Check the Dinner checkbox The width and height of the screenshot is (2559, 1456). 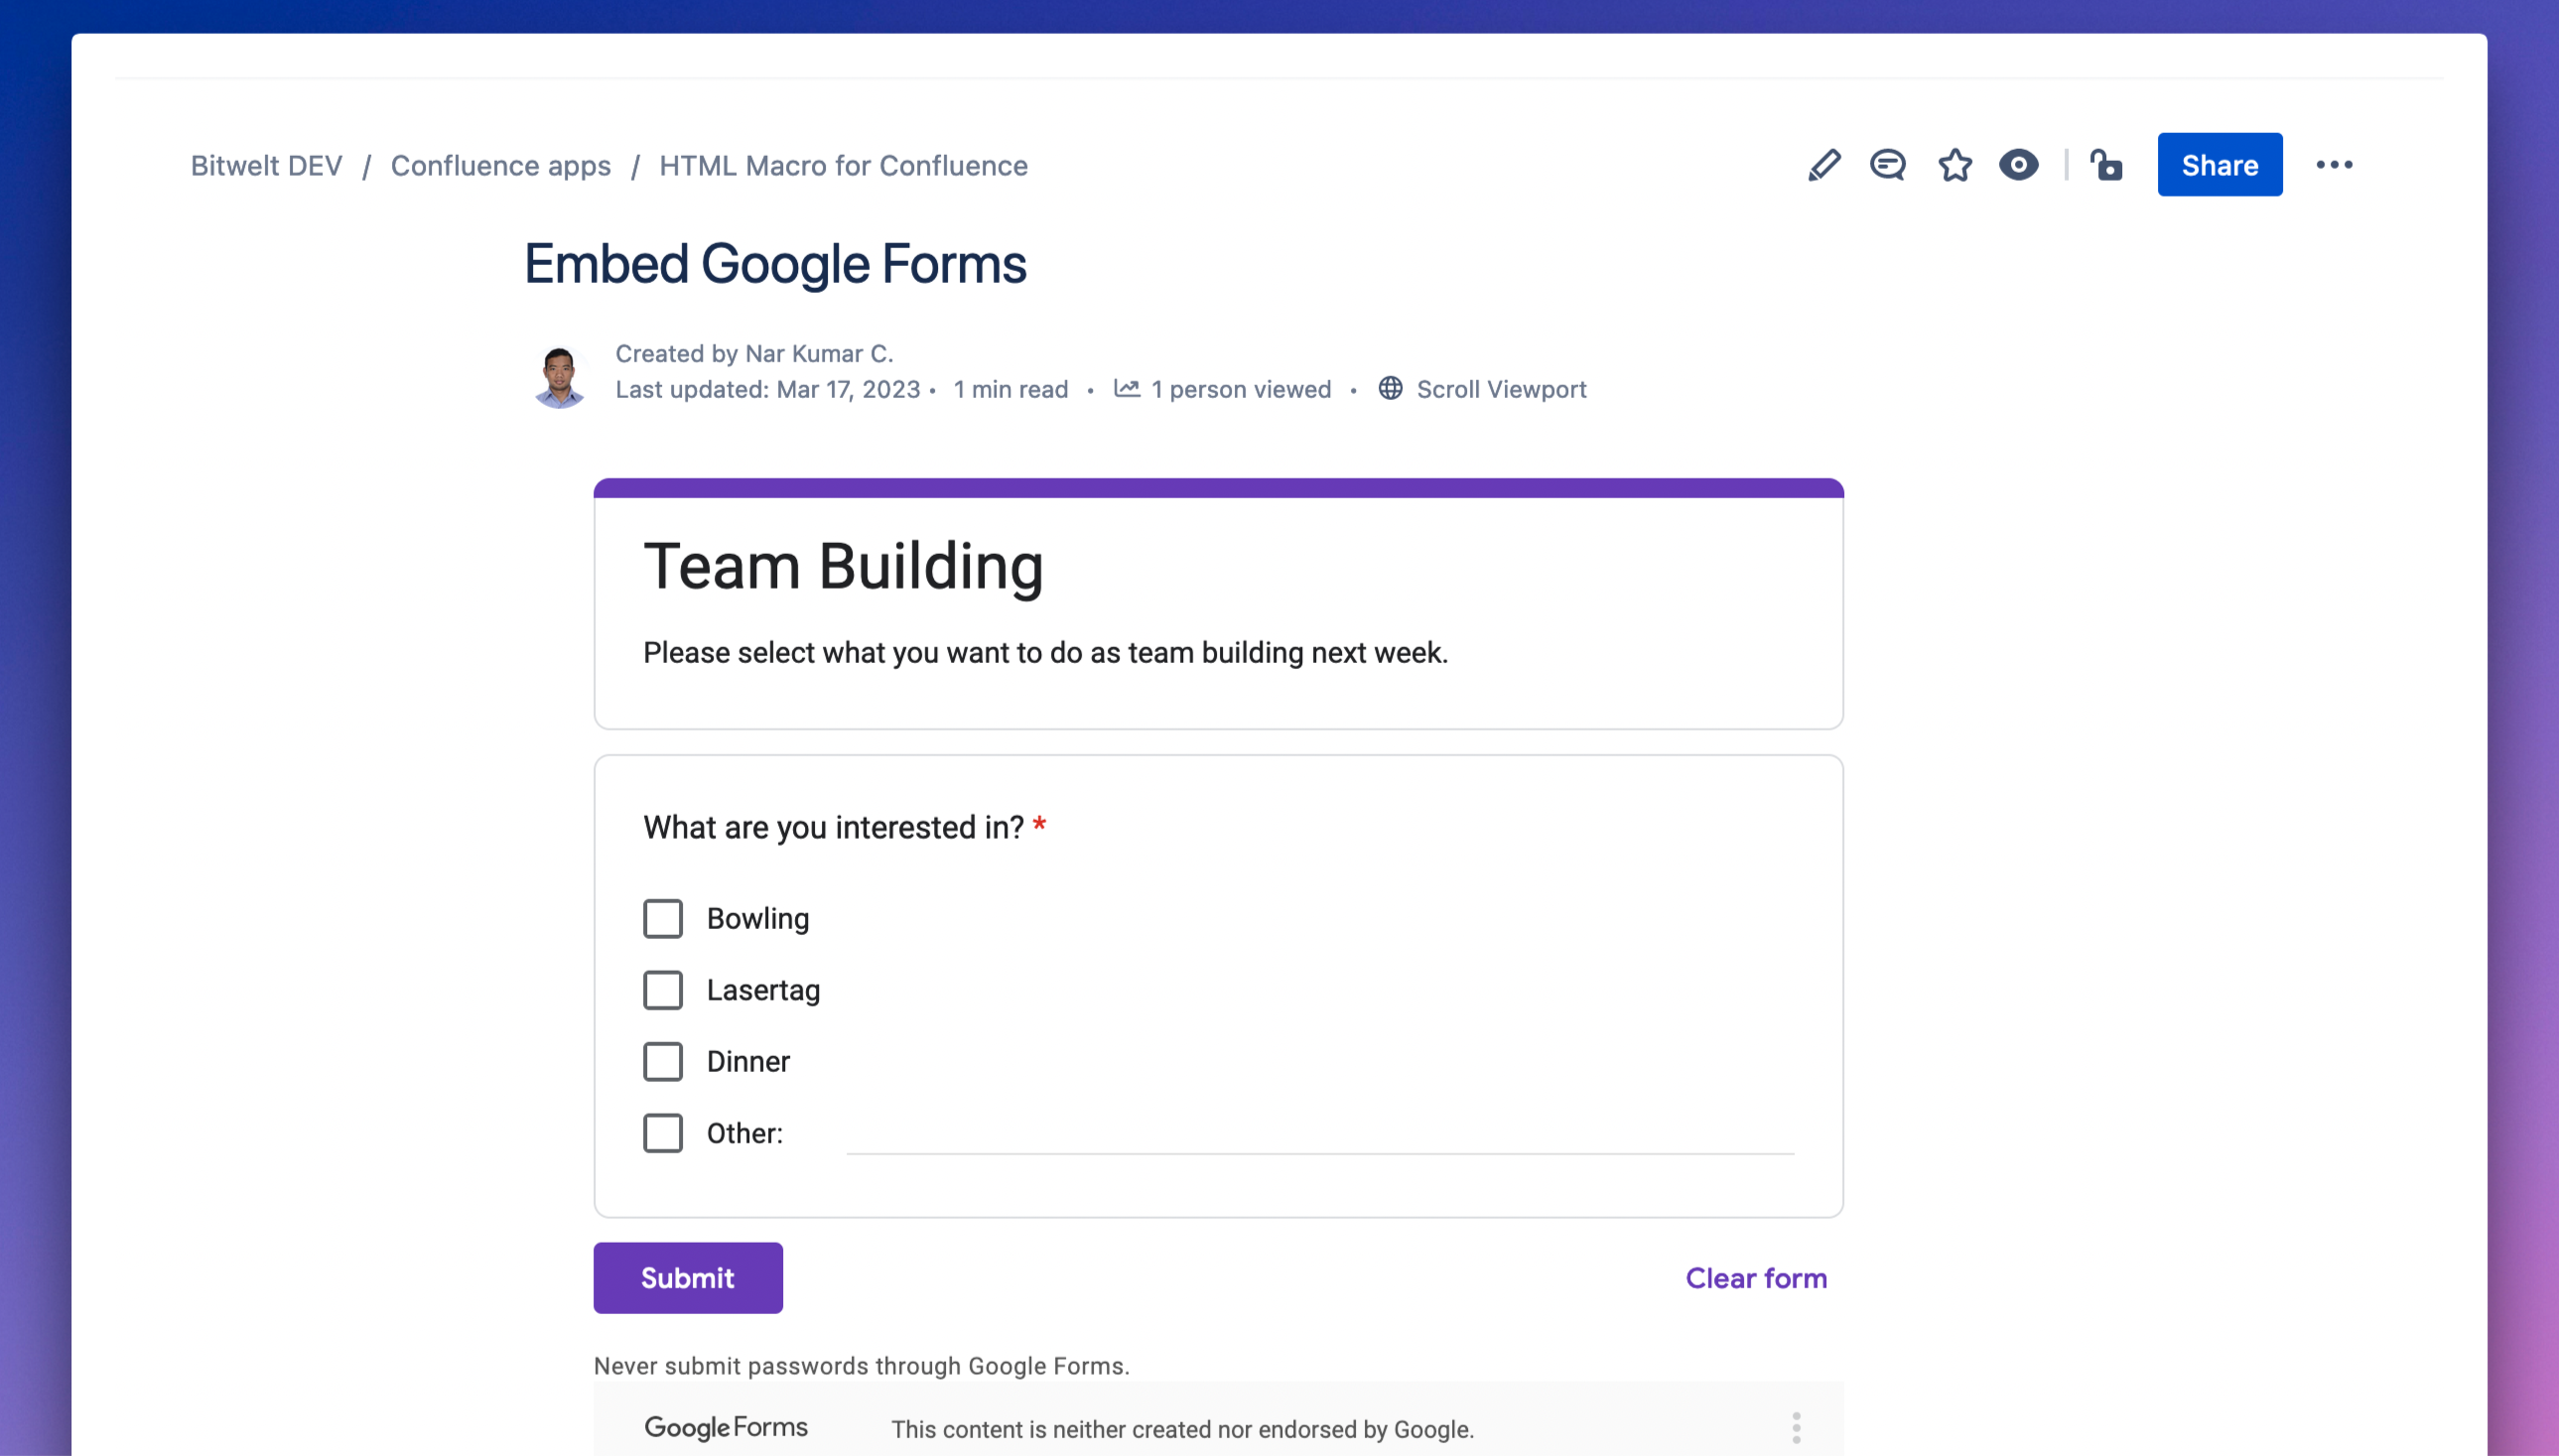coord(663,1061)
